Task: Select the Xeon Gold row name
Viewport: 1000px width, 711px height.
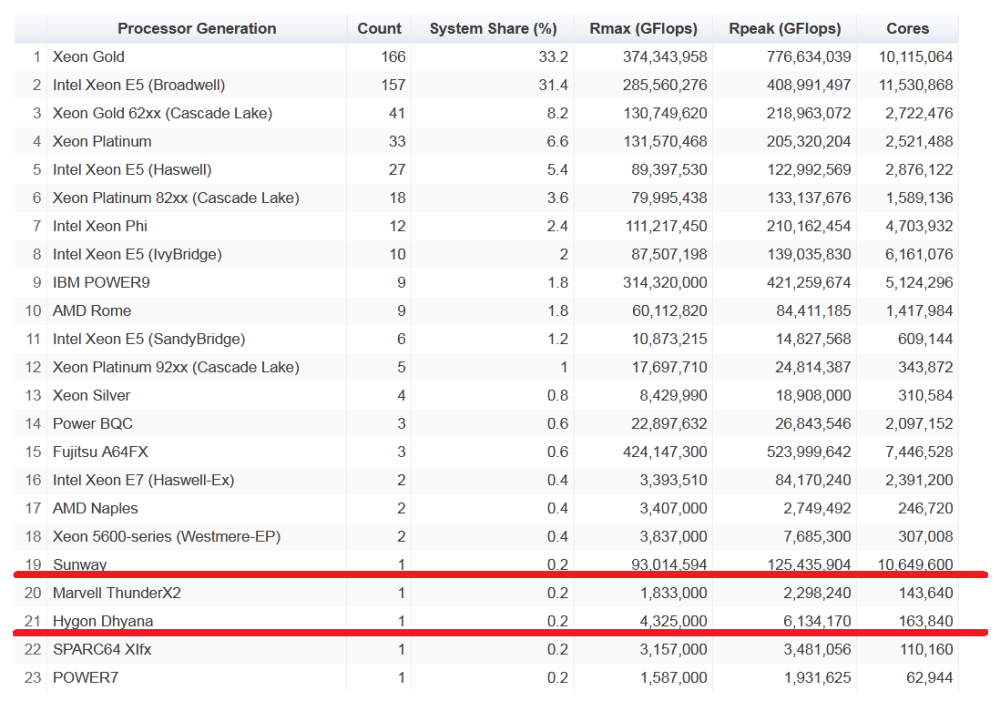Action: click(x=89, y=57)
